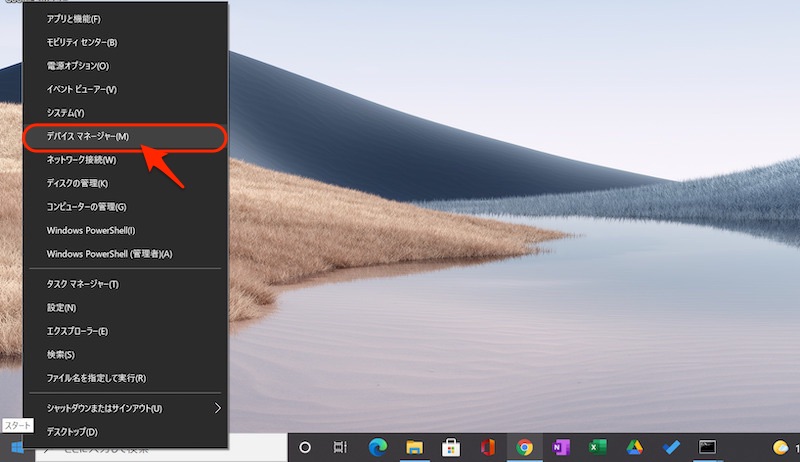Open Microsoft Edge from the taskbar

point(378,447)
